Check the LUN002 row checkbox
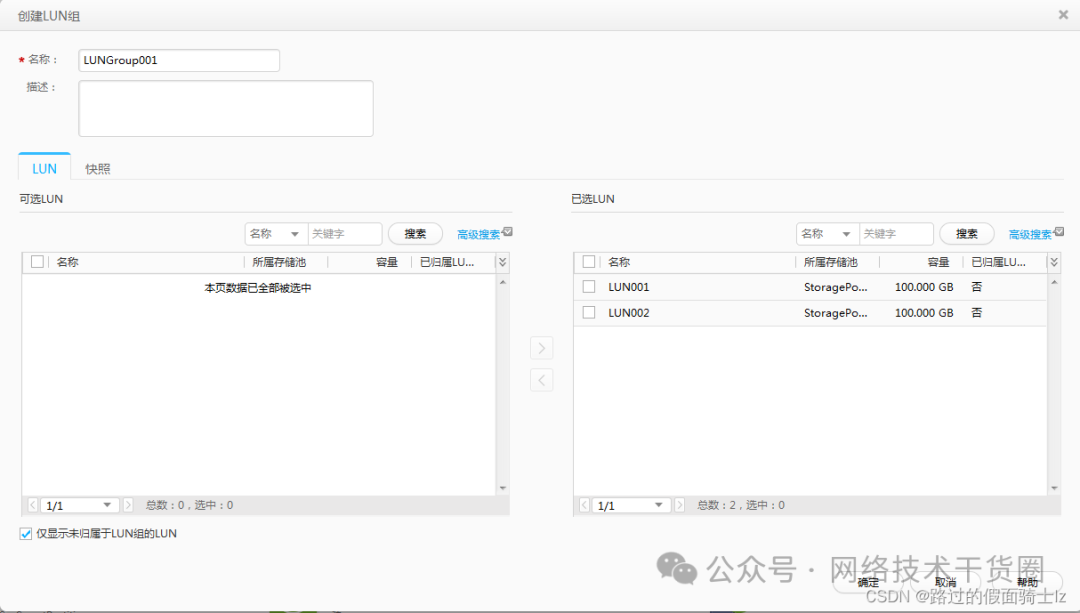 pos(590,313)
